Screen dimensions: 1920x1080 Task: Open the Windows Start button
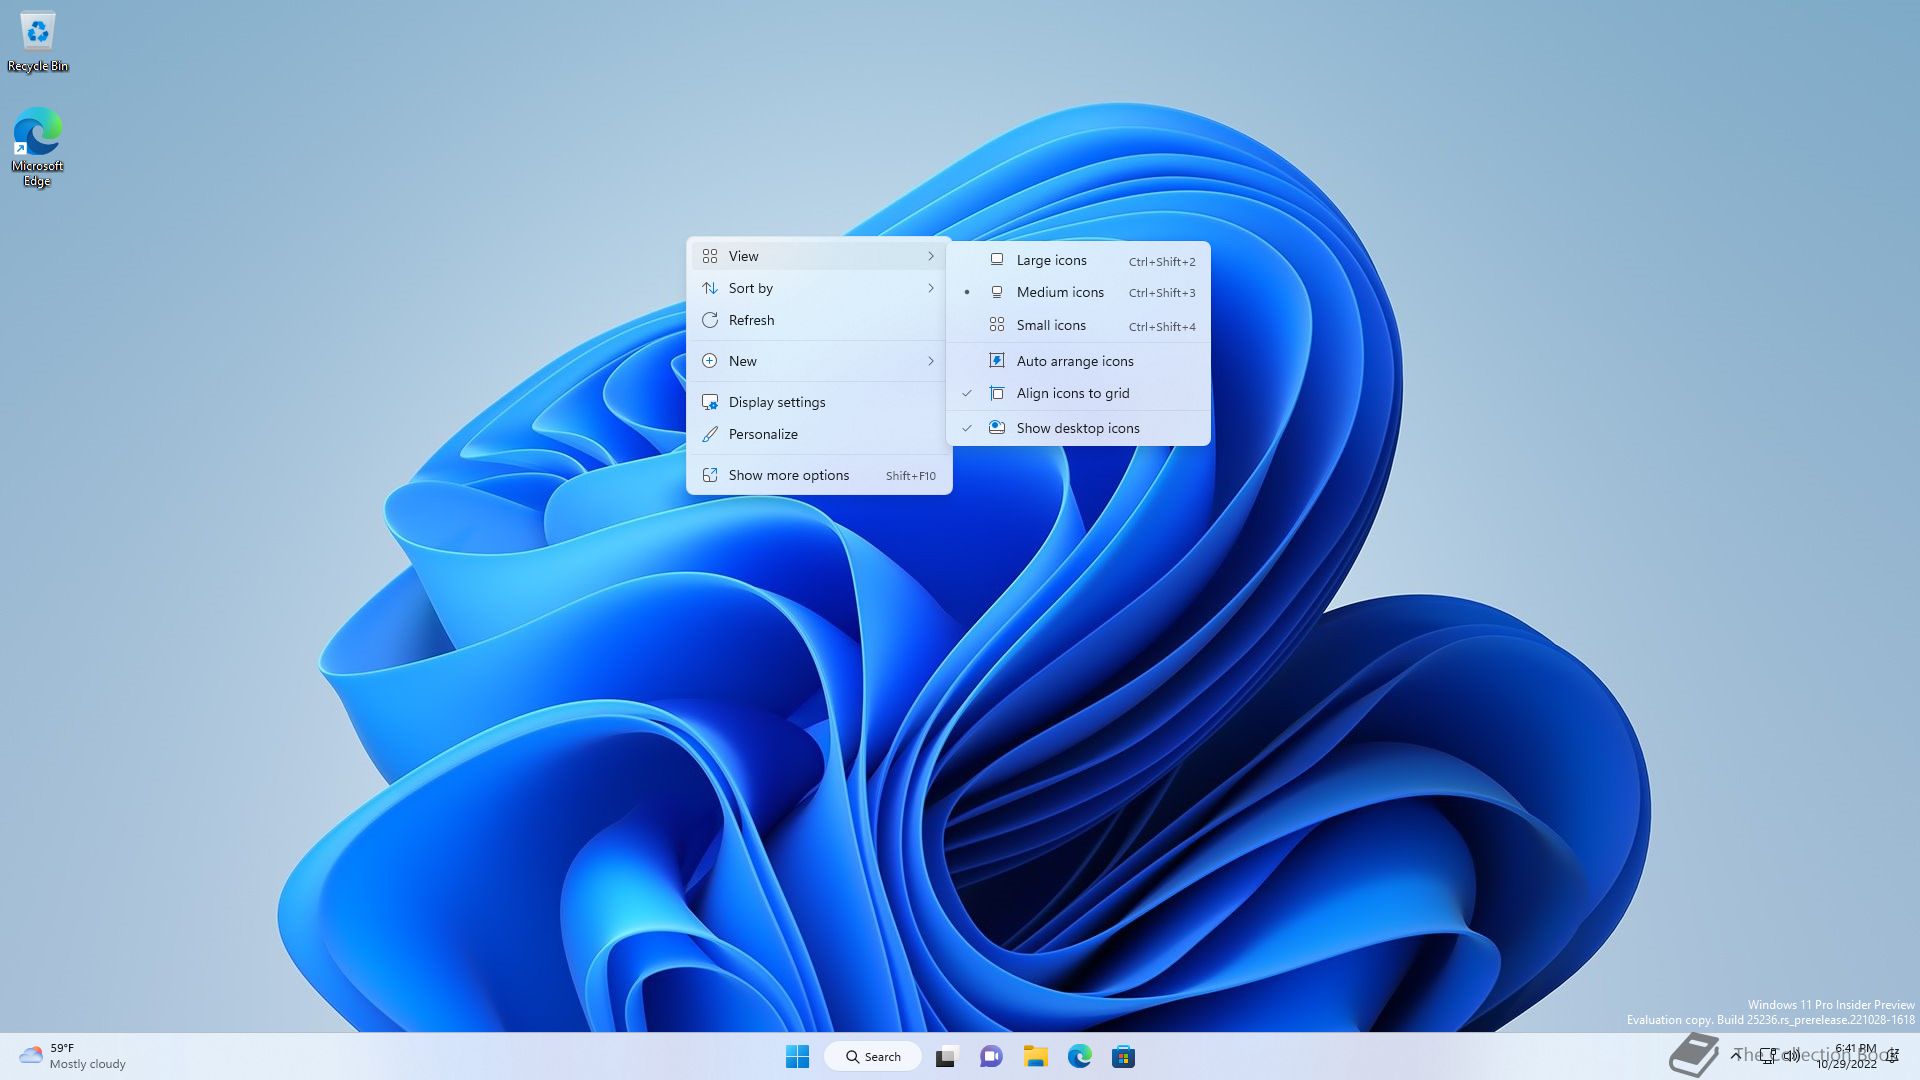(x=797, y=1056)
